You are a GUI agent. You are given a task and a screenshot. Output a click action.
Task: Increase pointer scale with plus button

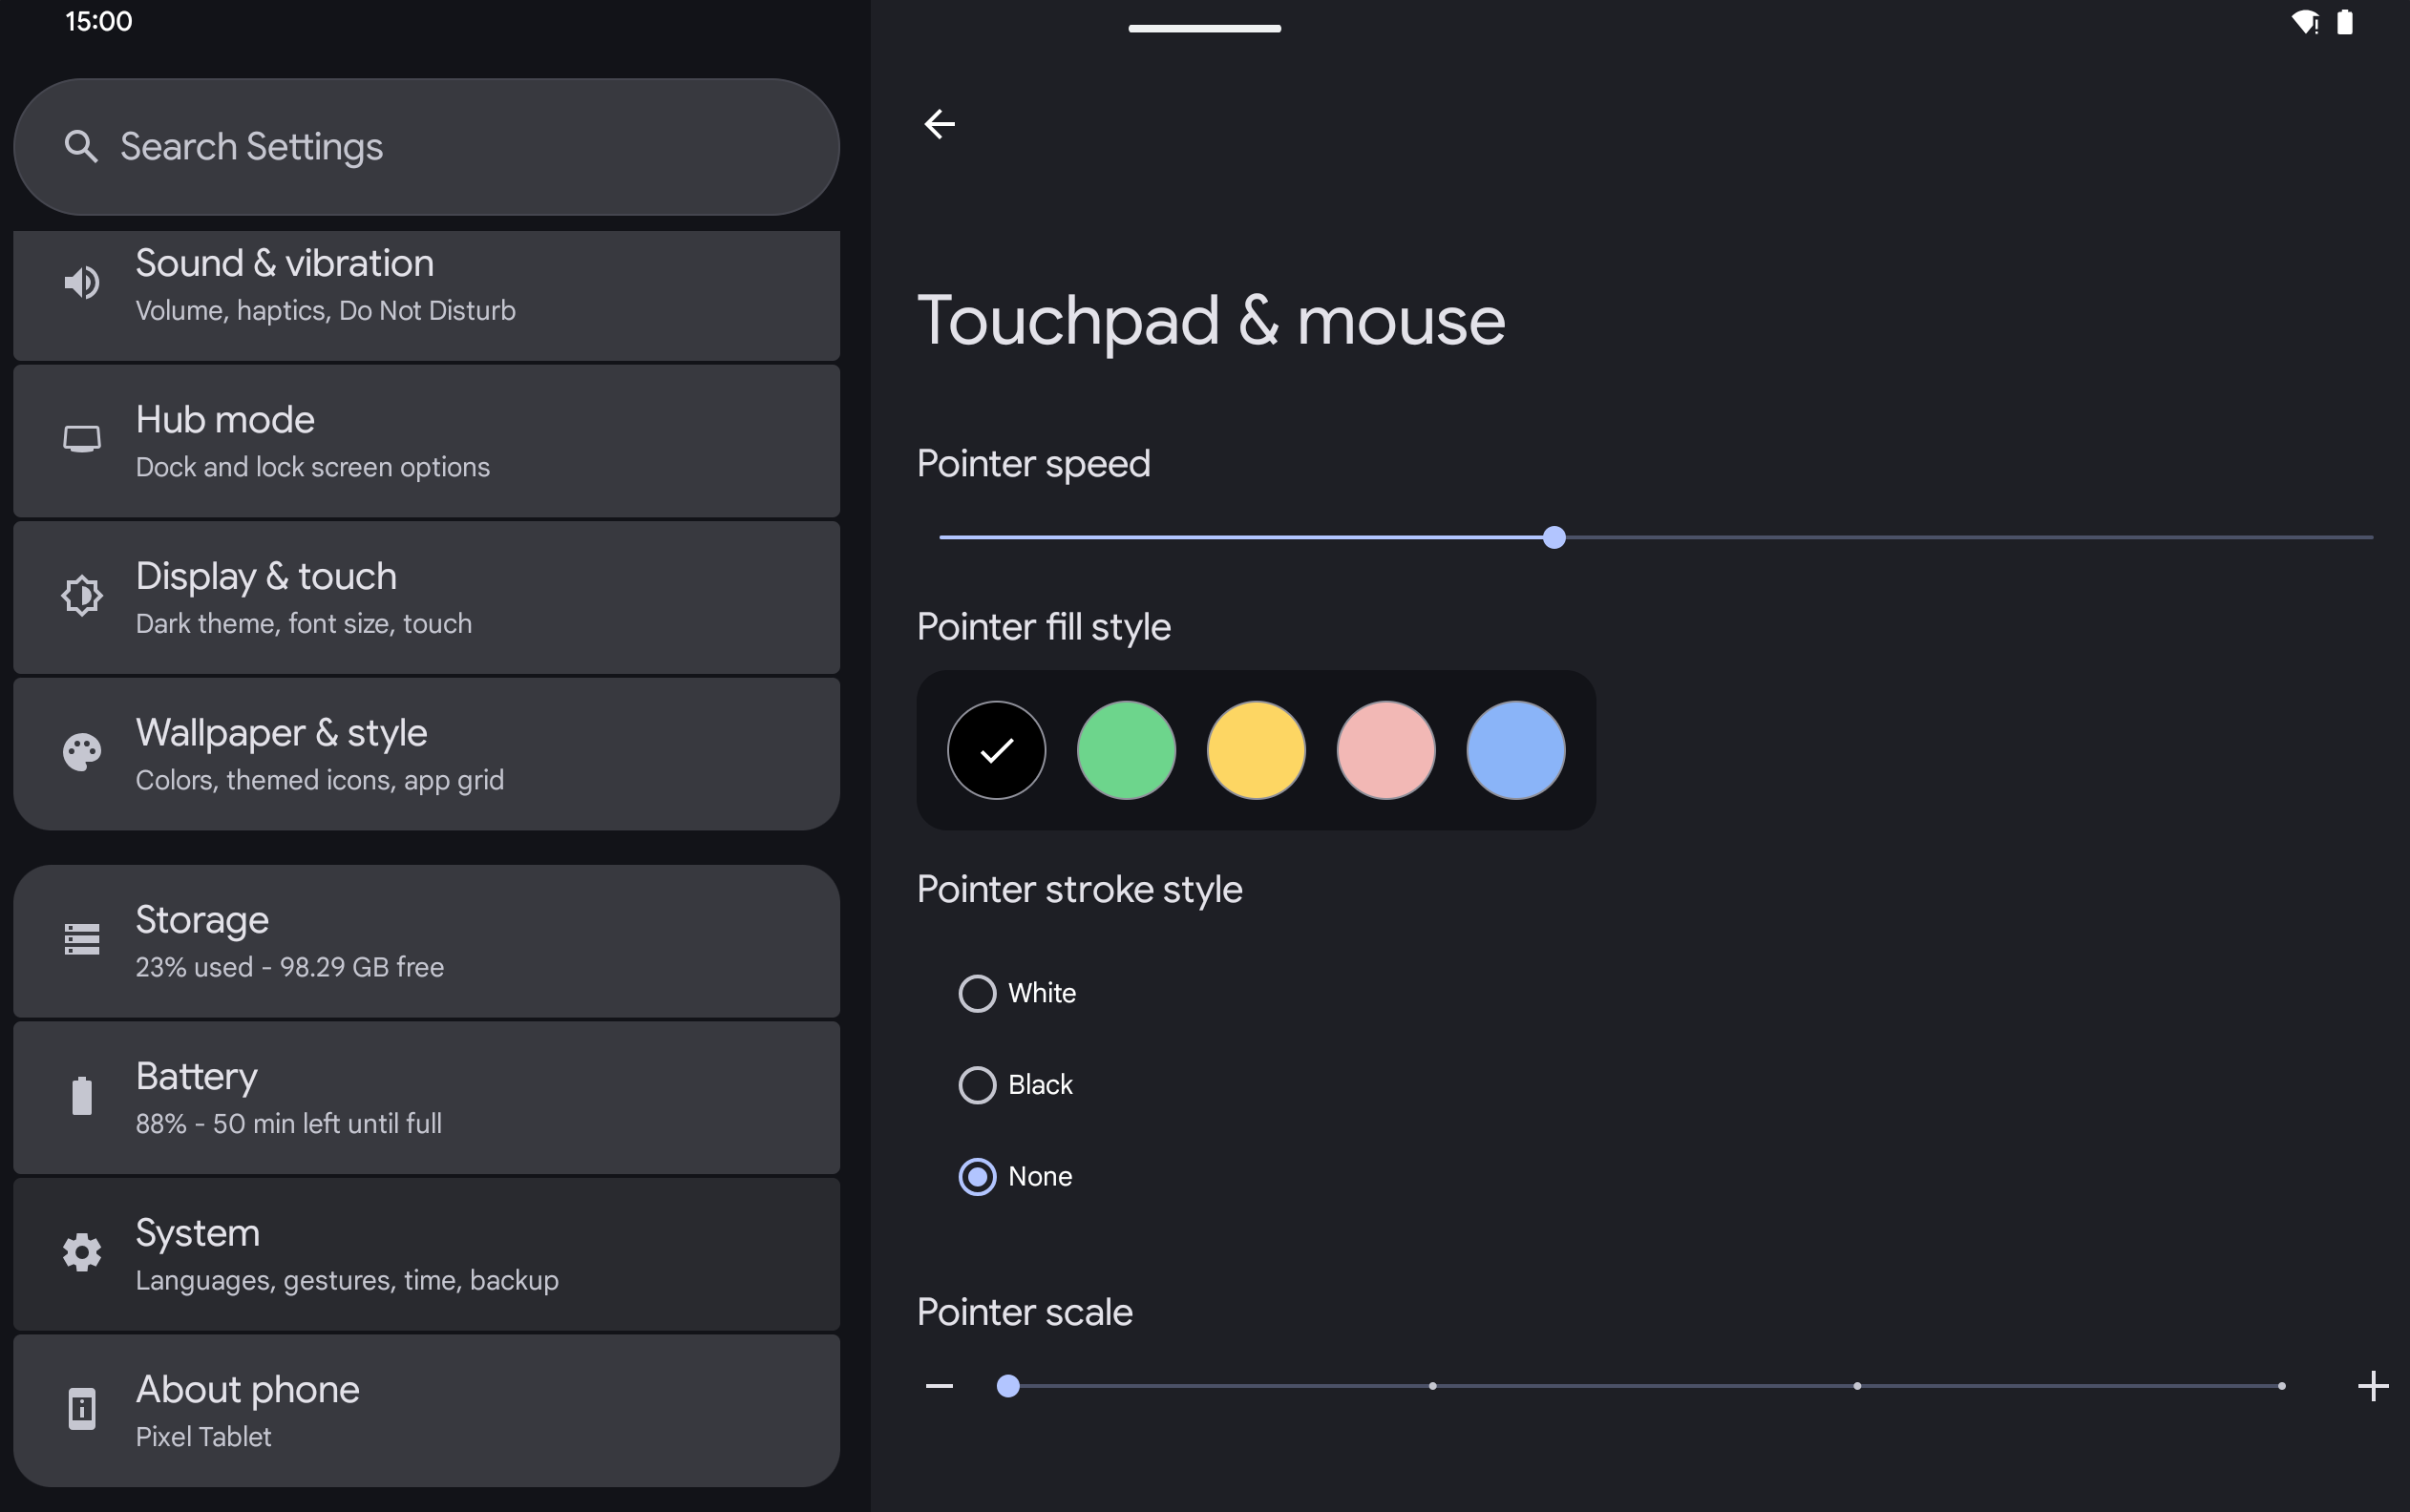coord(2374,1387)
